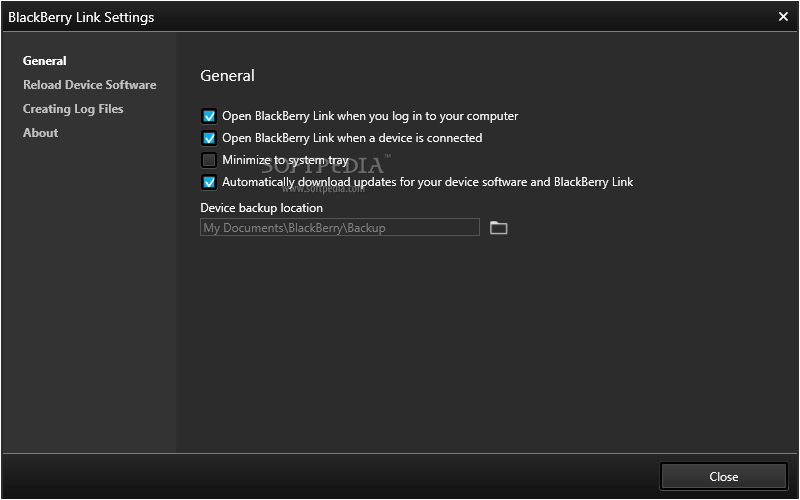Open the About section

[40, 133]
